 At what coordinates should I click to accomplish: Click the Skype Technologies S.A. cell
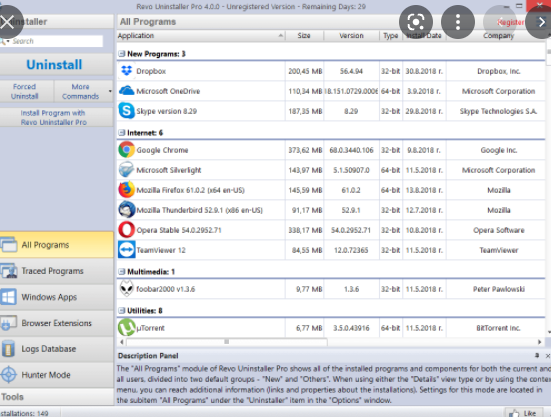[498, 111]
